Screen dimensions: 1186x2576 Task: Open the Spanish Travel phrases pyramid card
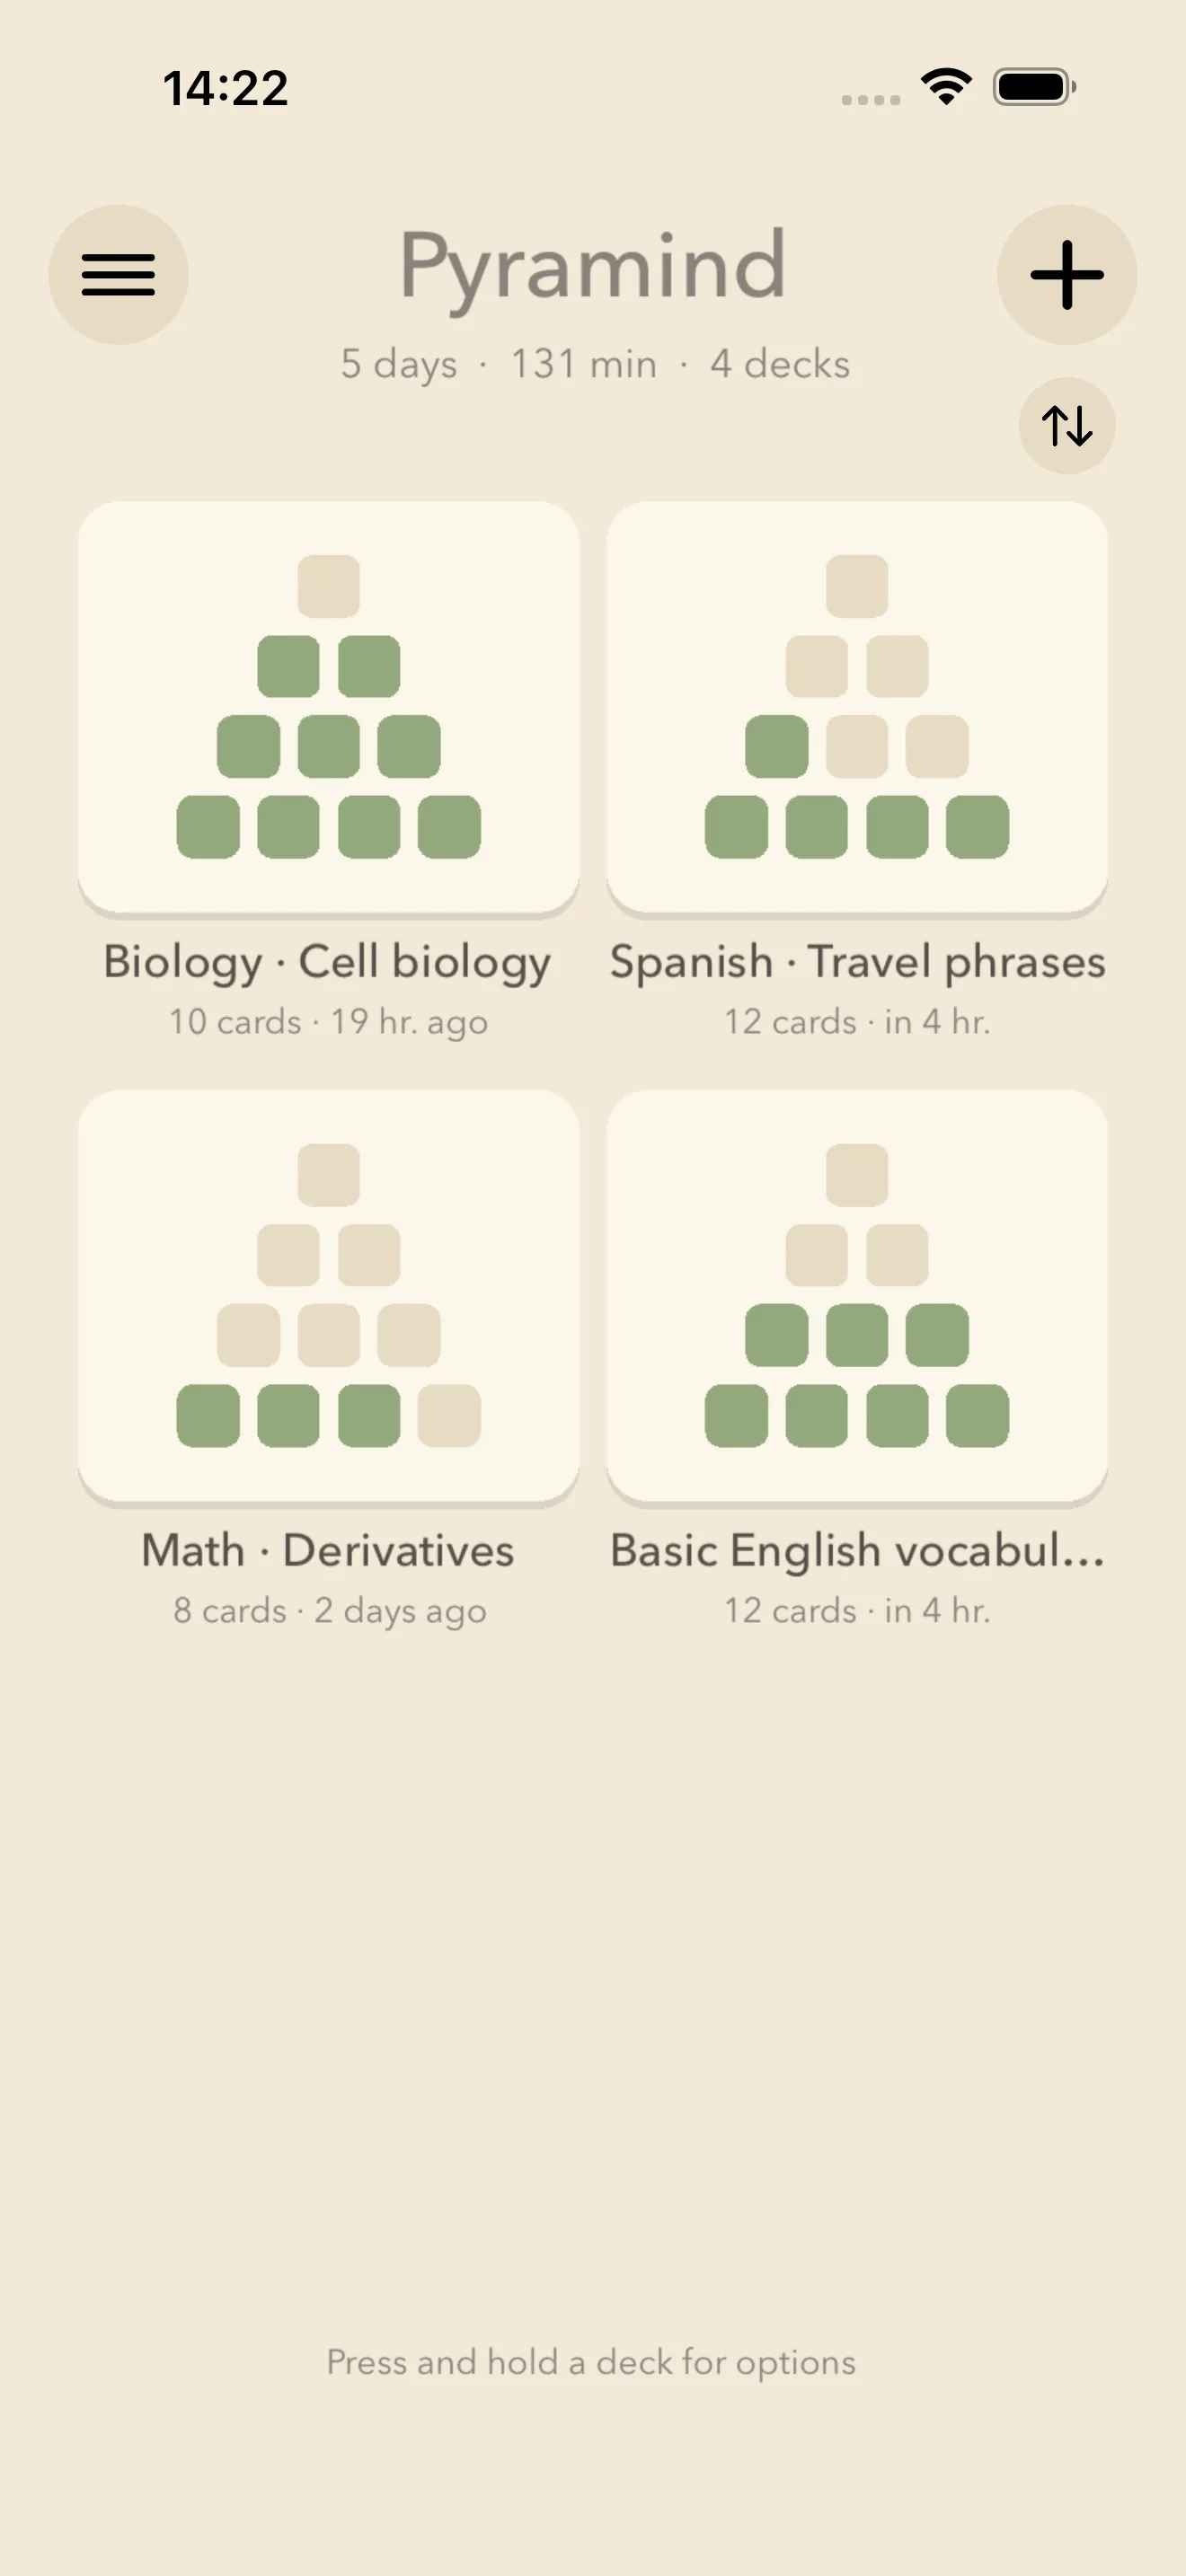point(857,708)
